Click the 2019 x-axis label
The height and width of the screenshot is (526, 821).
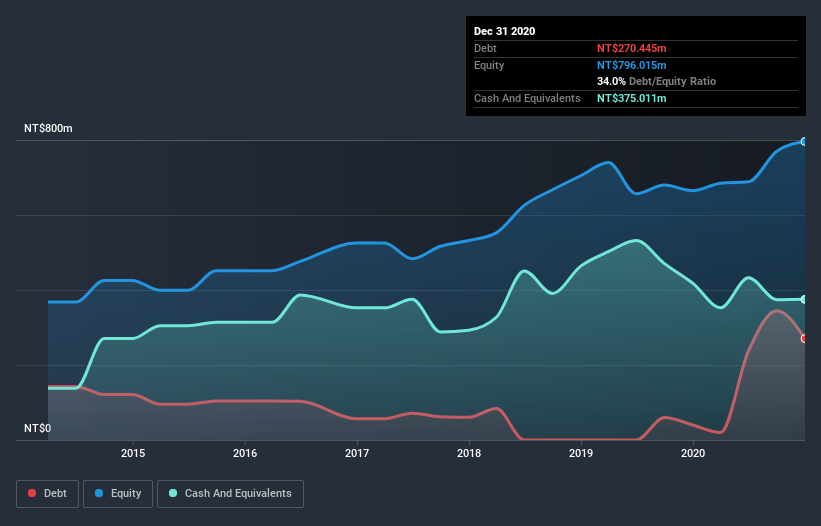click(581, 453)
